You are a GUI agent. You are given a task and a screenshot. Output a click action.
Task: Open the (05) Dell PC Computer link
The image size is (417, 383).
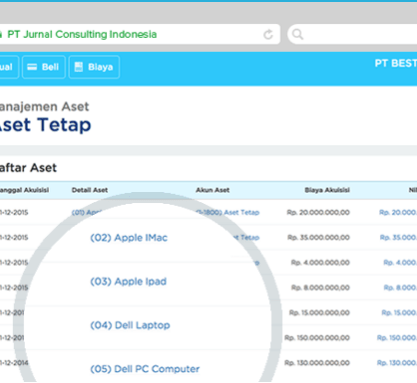coord(145,369)
